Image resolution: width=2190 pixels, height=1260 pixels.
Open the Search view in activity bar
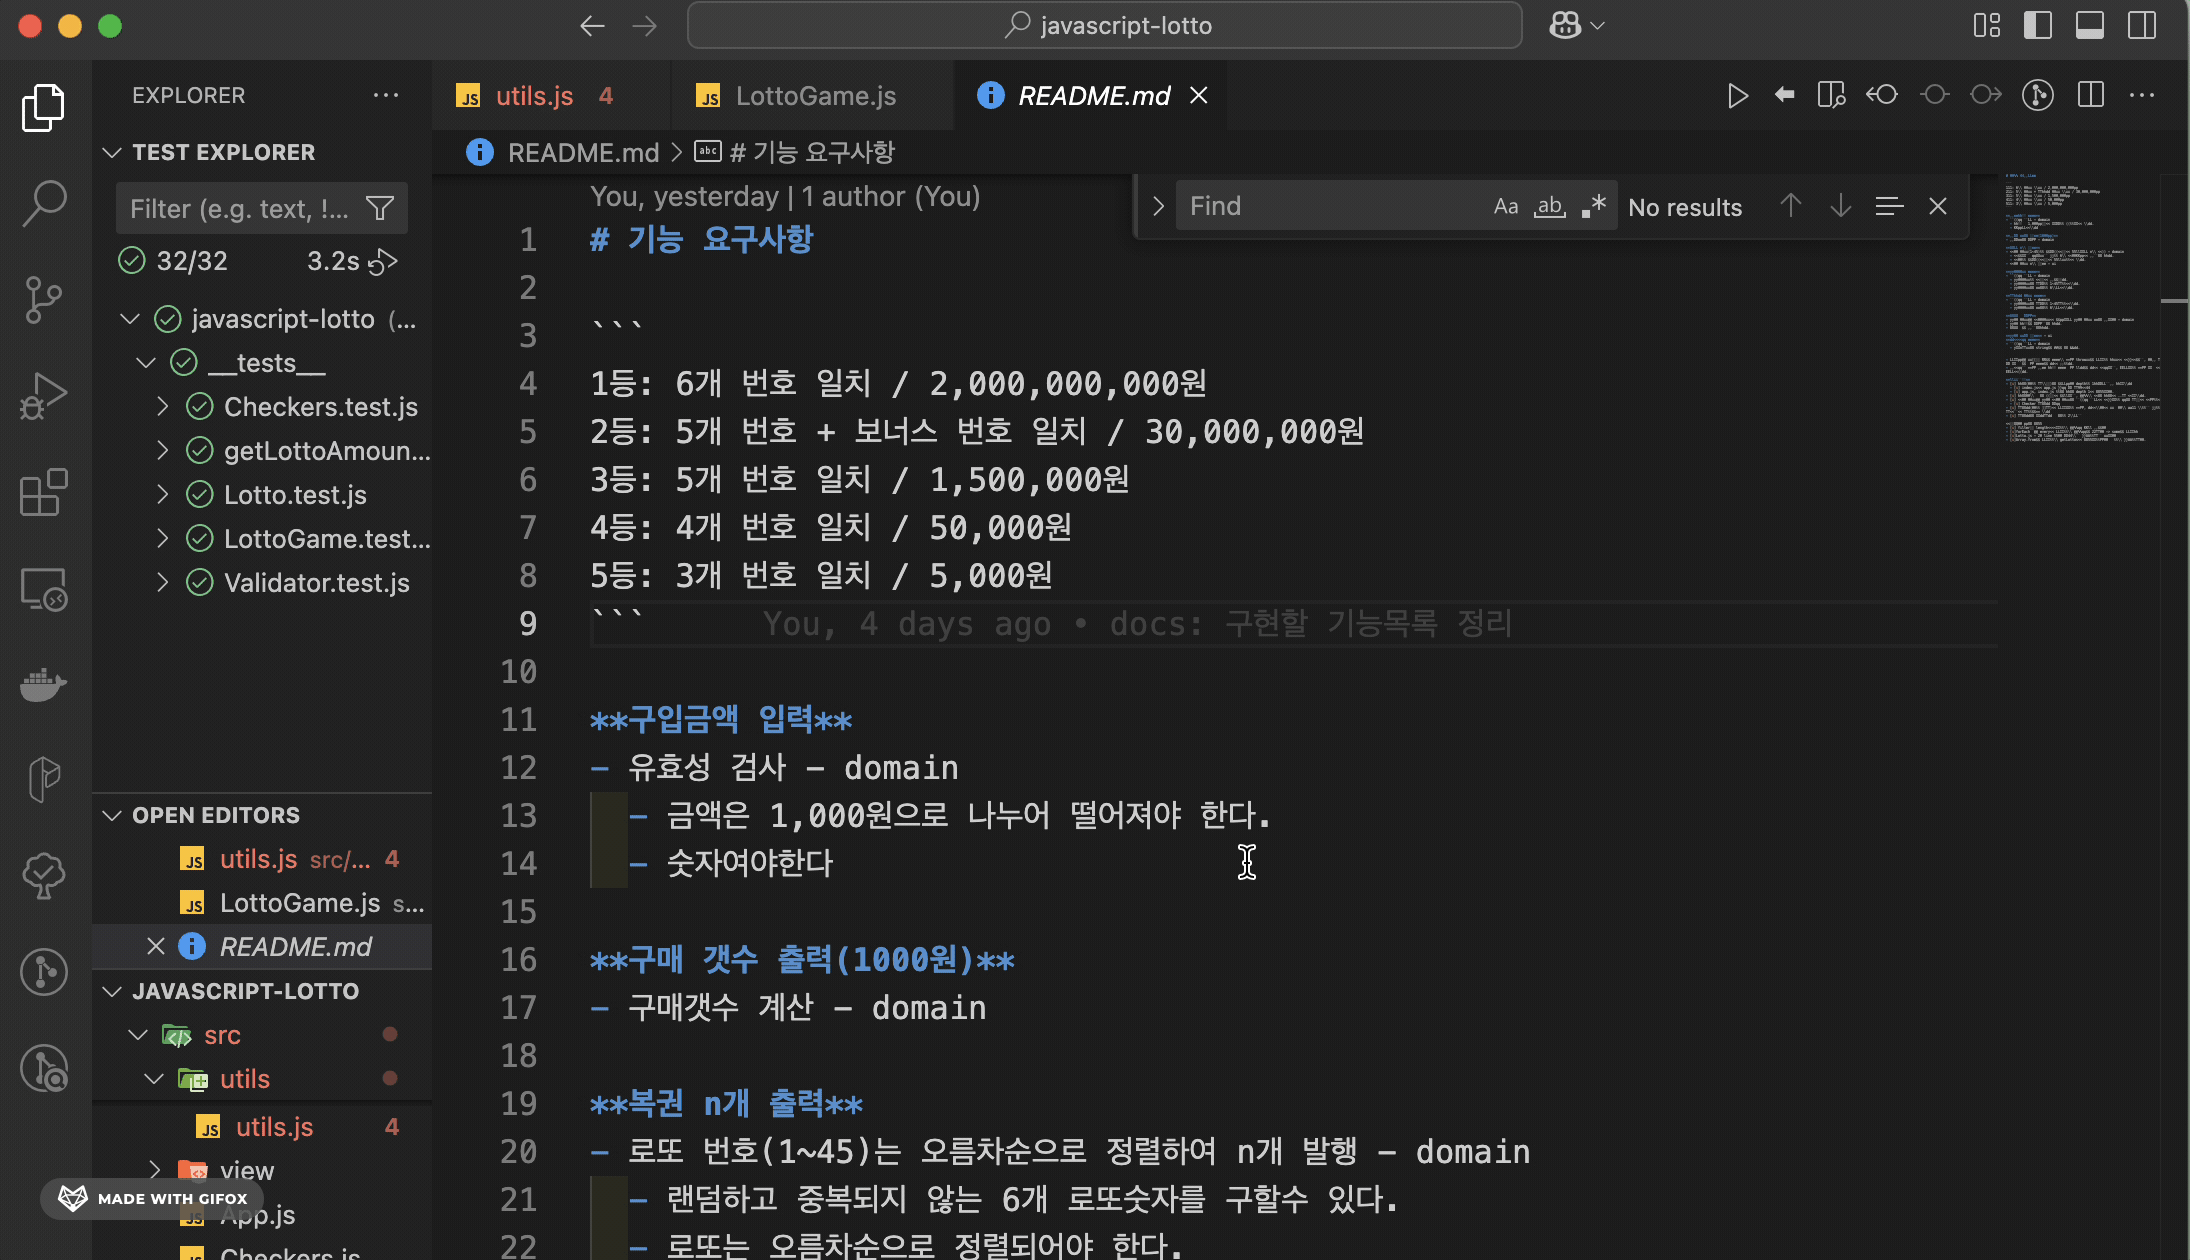click(x=43, y=203)
